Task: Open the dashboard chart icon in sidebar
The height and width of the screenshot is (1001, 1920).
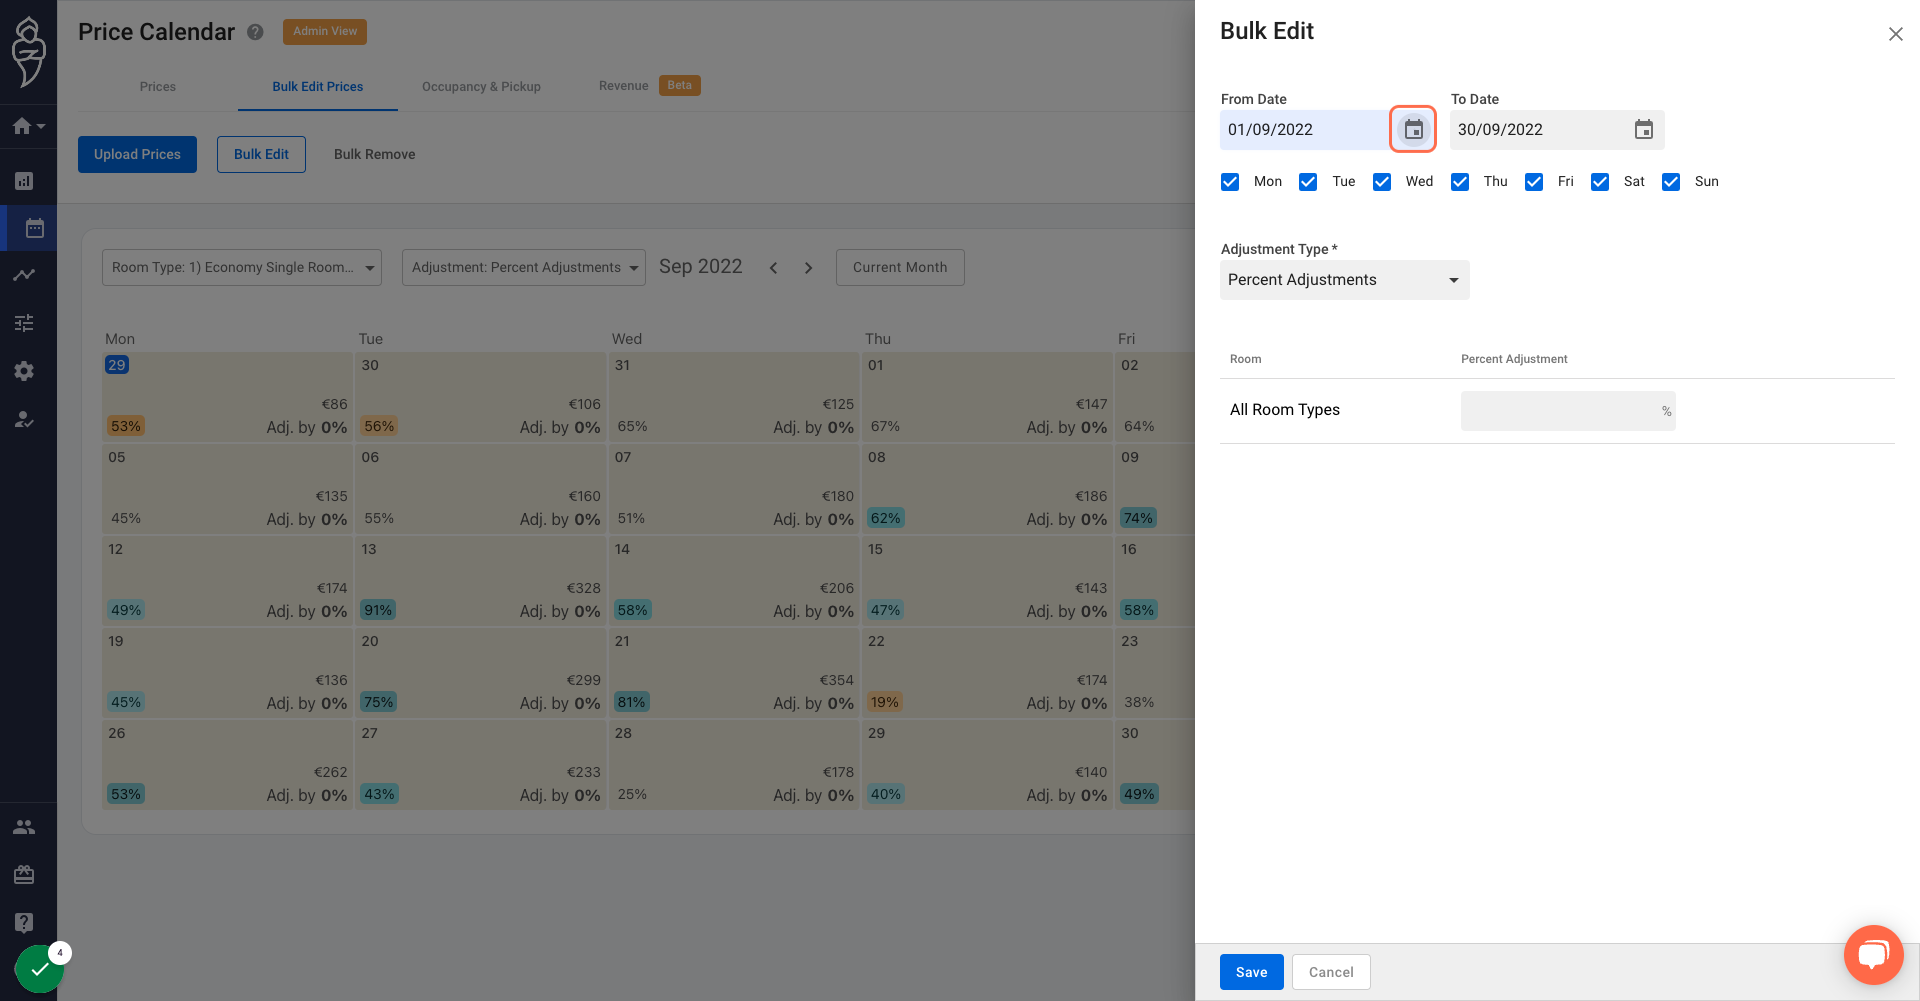Action: pos(24,181)
